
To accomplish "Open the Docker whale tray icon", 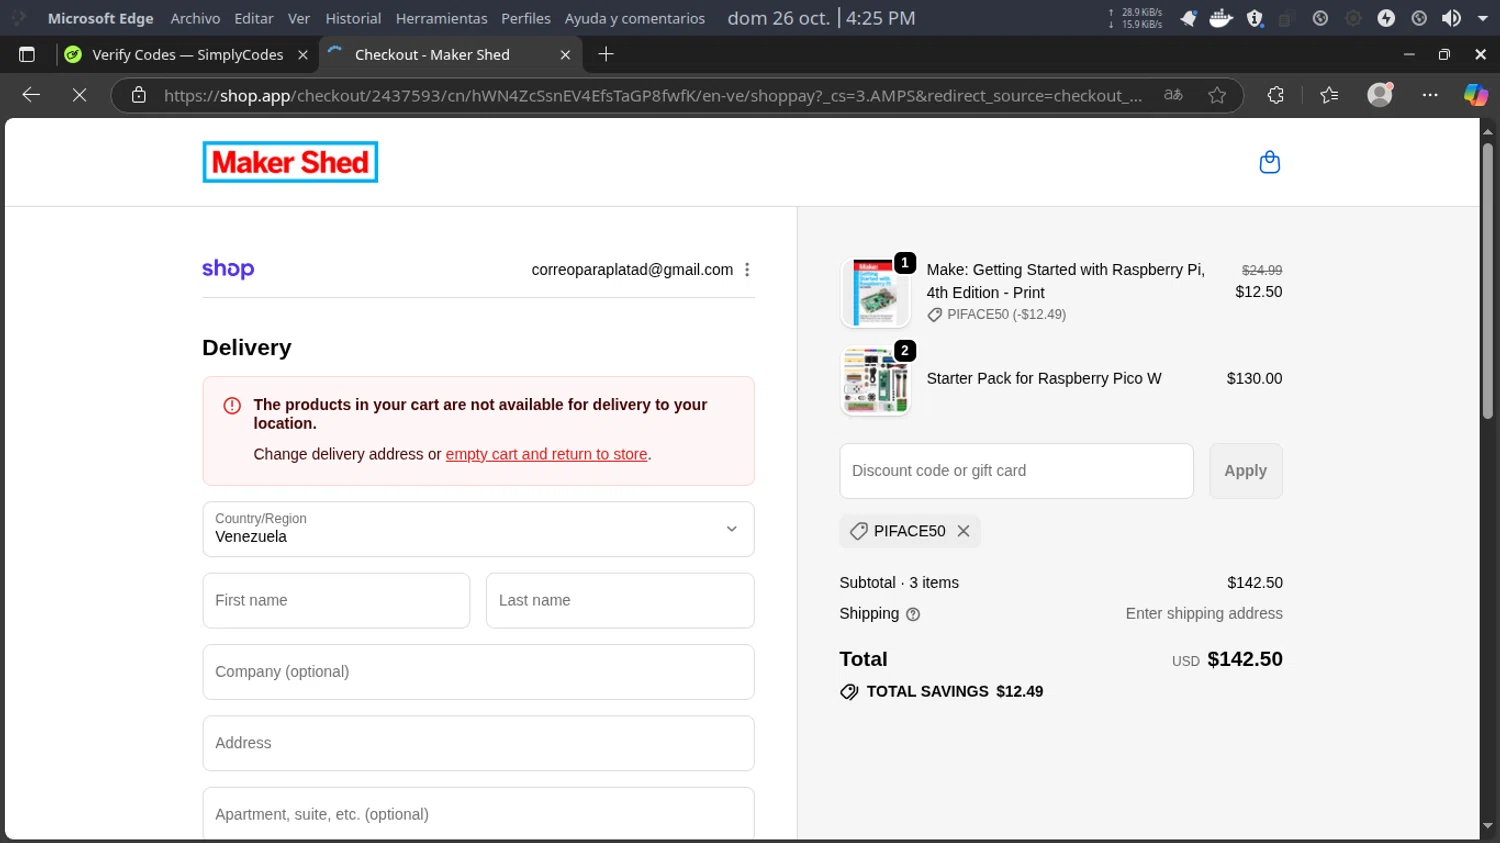I will (x=1221, y=18).
